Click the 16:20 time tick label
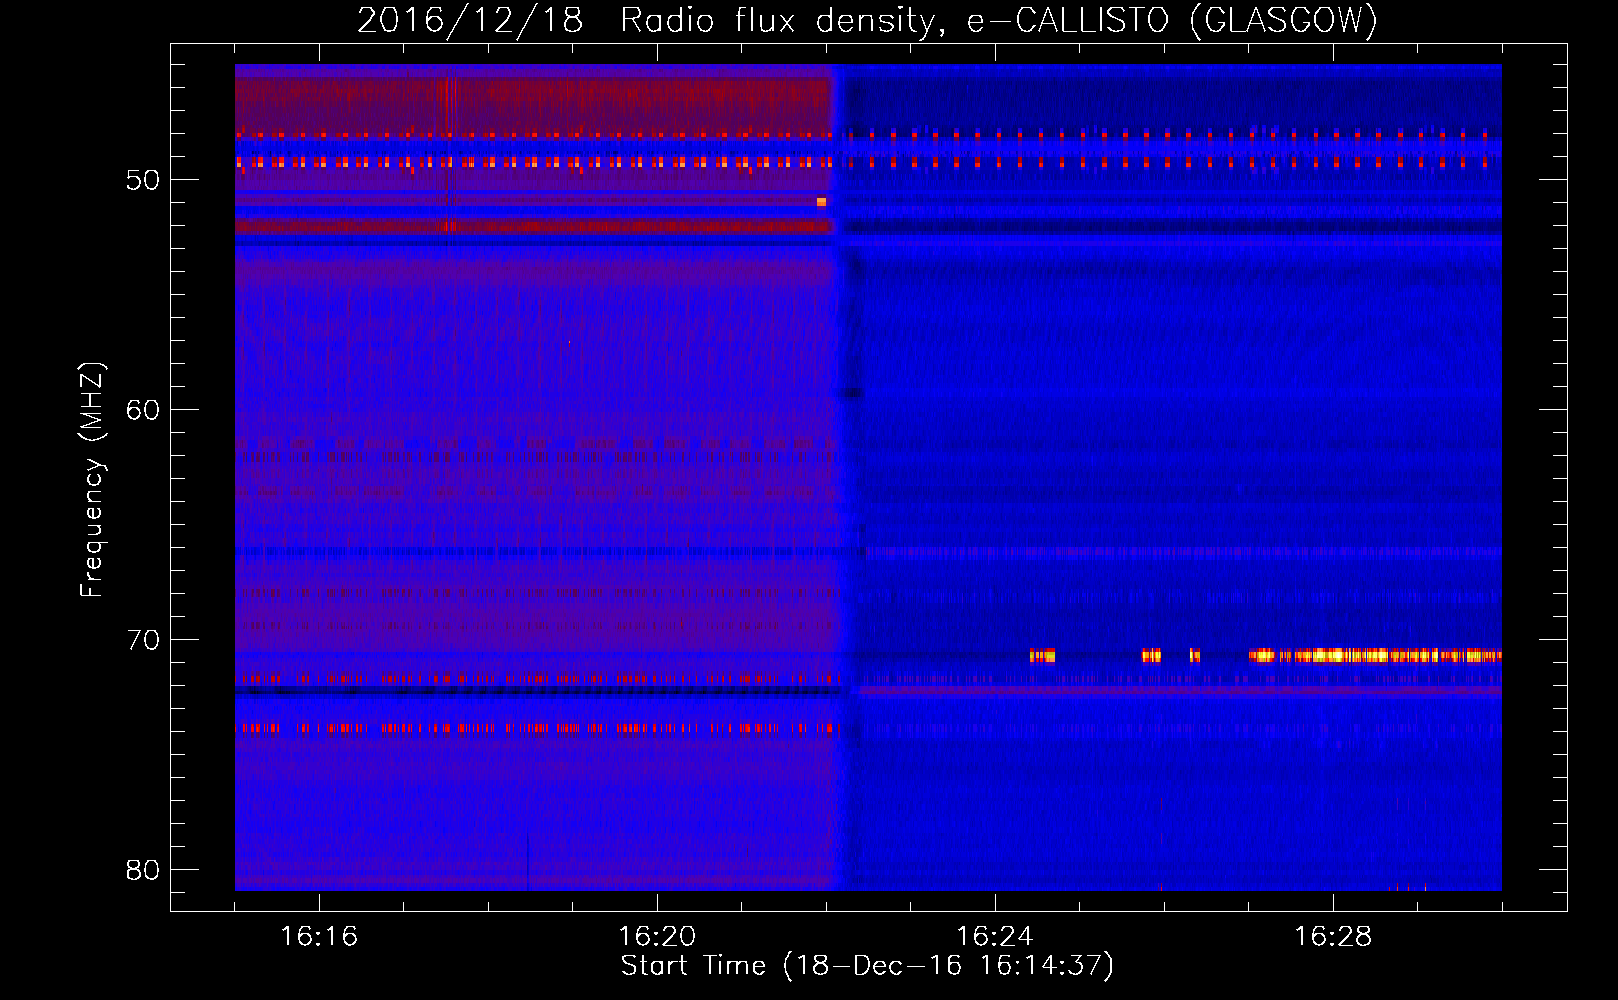This screenshot has width=1618, height=1000. [x=657, y=937]
